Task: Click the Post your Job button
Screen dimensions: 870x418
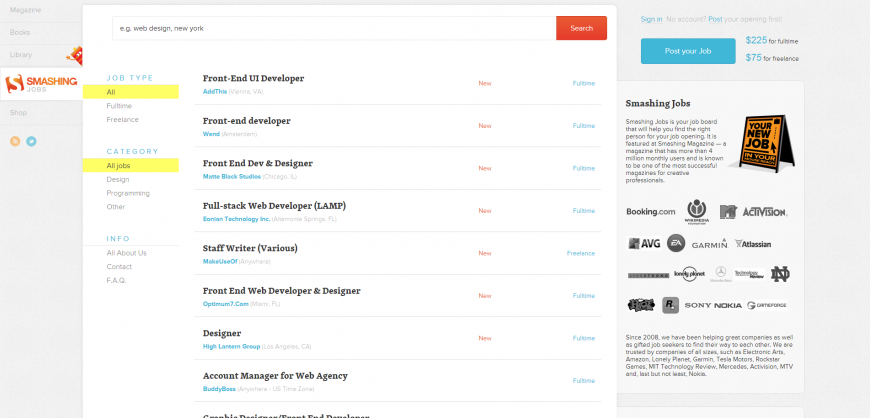Action: point(688,51)
